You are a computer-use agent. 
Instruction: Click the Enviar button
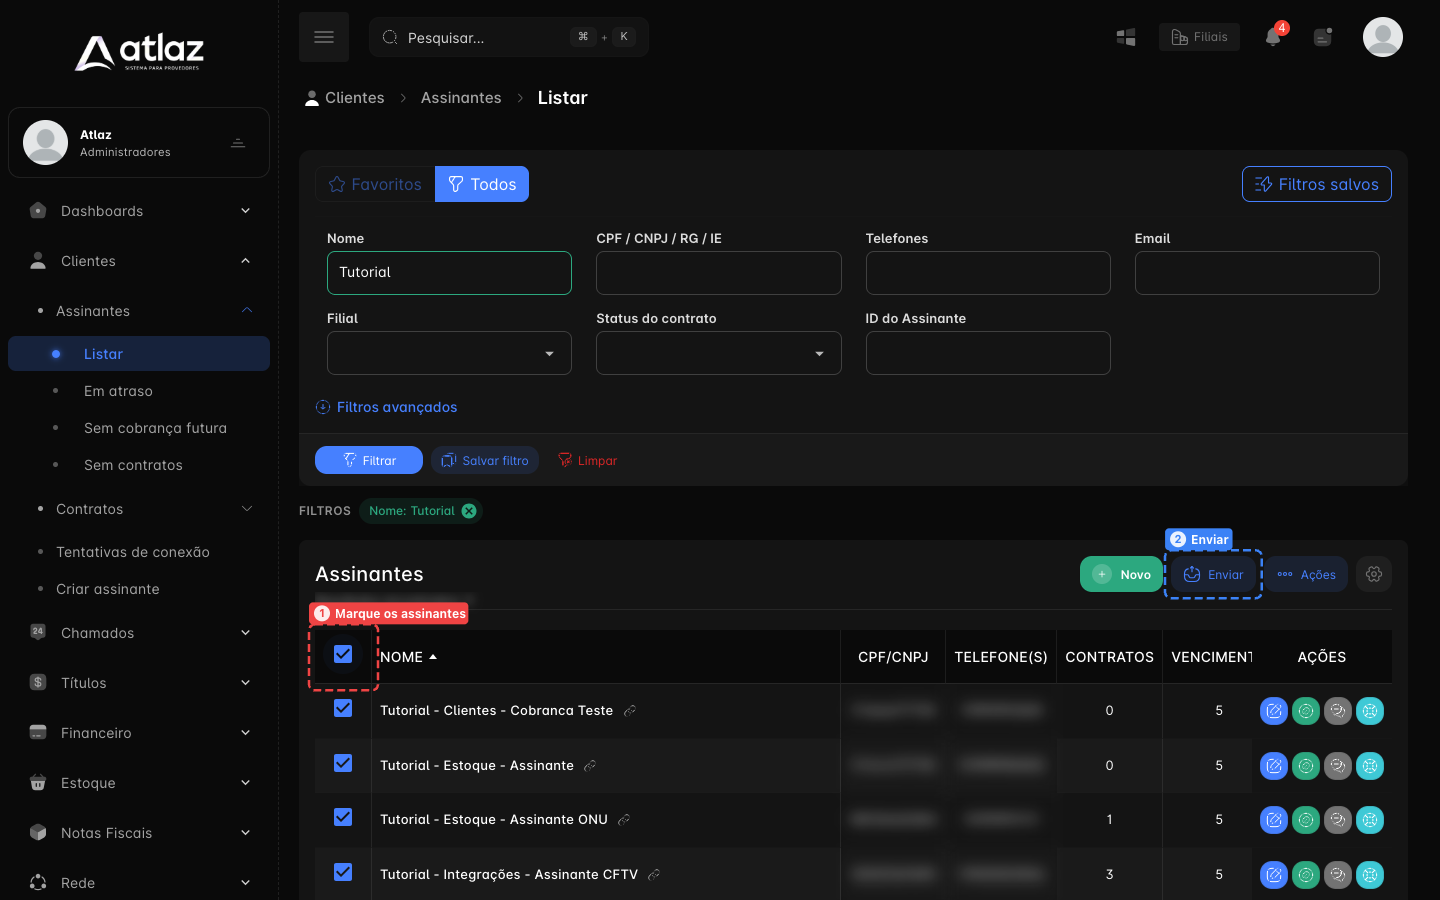tap(1213, 574)
